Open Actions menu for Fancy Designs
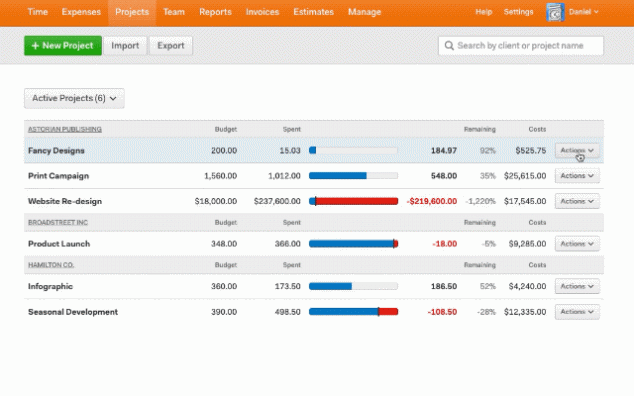The image size is (634, 396). pos(577,150)
